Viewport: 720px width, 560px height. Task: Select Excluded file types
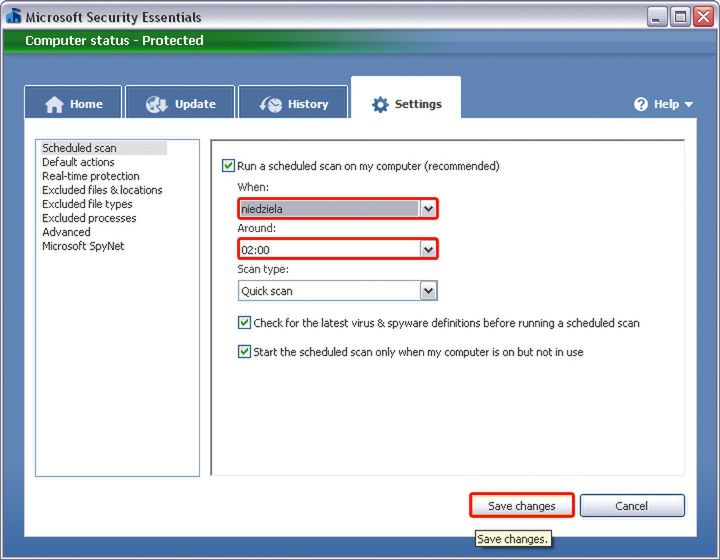[x=87, y=204]
